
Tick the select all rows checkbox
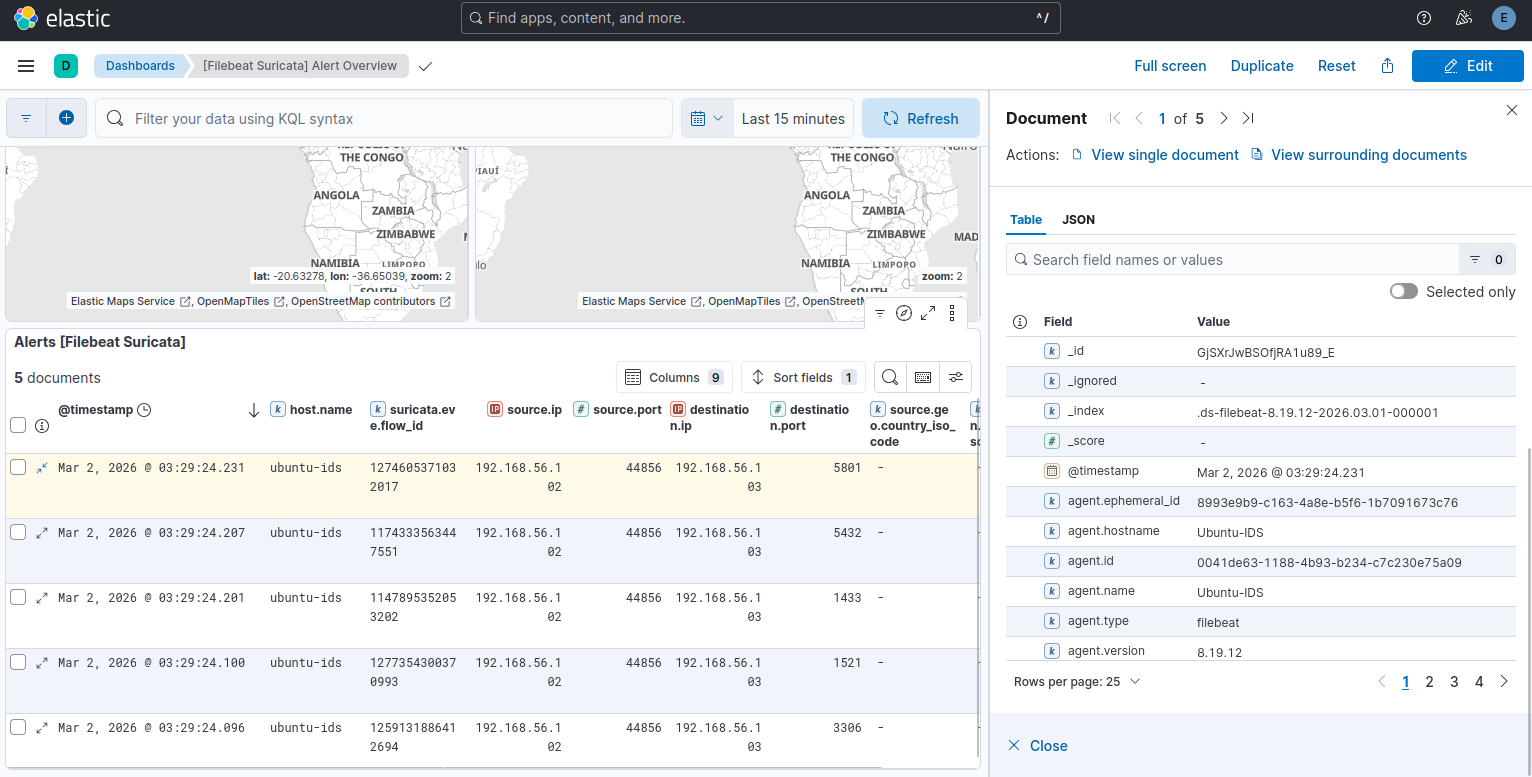coord(18,425)
